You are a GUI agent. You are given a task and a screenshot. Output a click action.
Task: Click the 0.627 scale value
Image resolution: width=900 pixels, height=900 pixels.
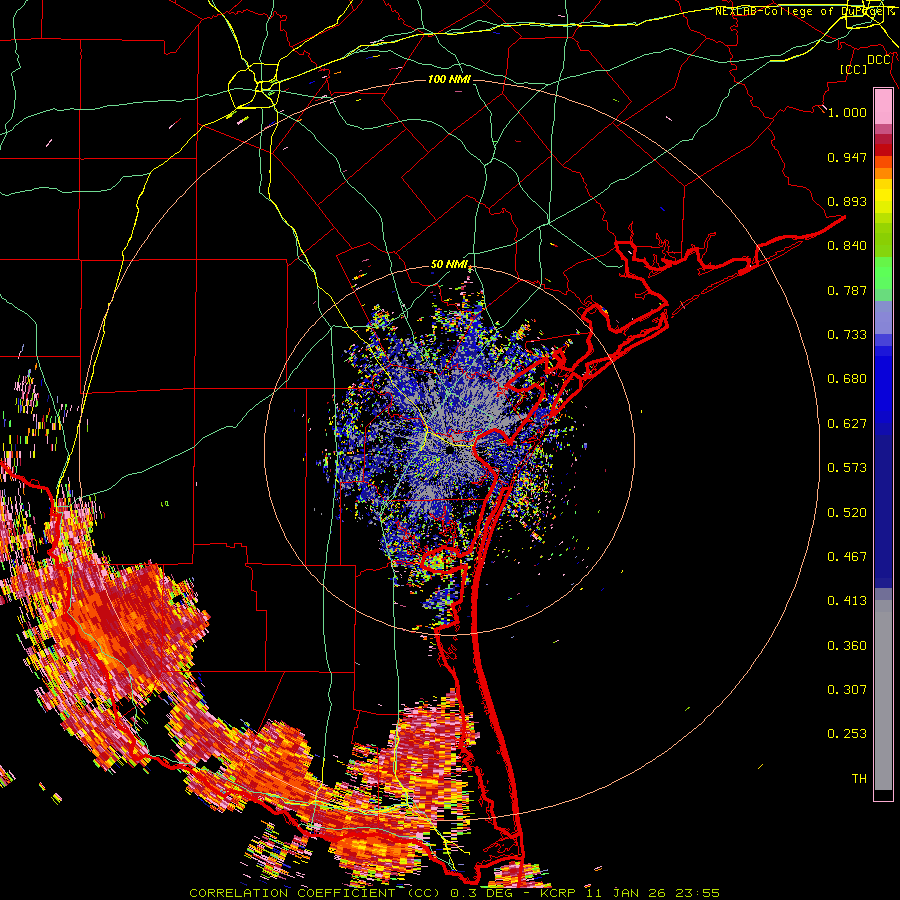coord(847,424)
